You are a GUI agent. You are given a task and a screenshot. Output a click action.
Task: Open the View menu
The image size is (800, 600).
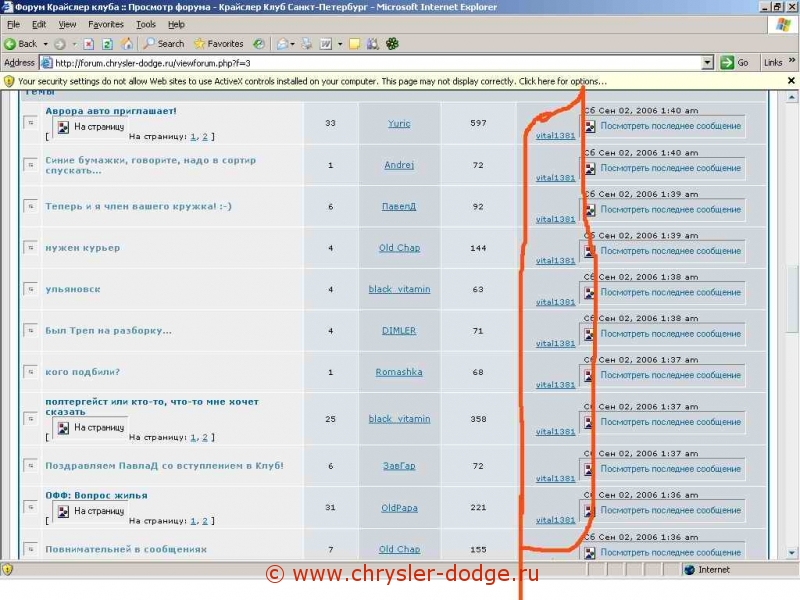click(67, 24)
